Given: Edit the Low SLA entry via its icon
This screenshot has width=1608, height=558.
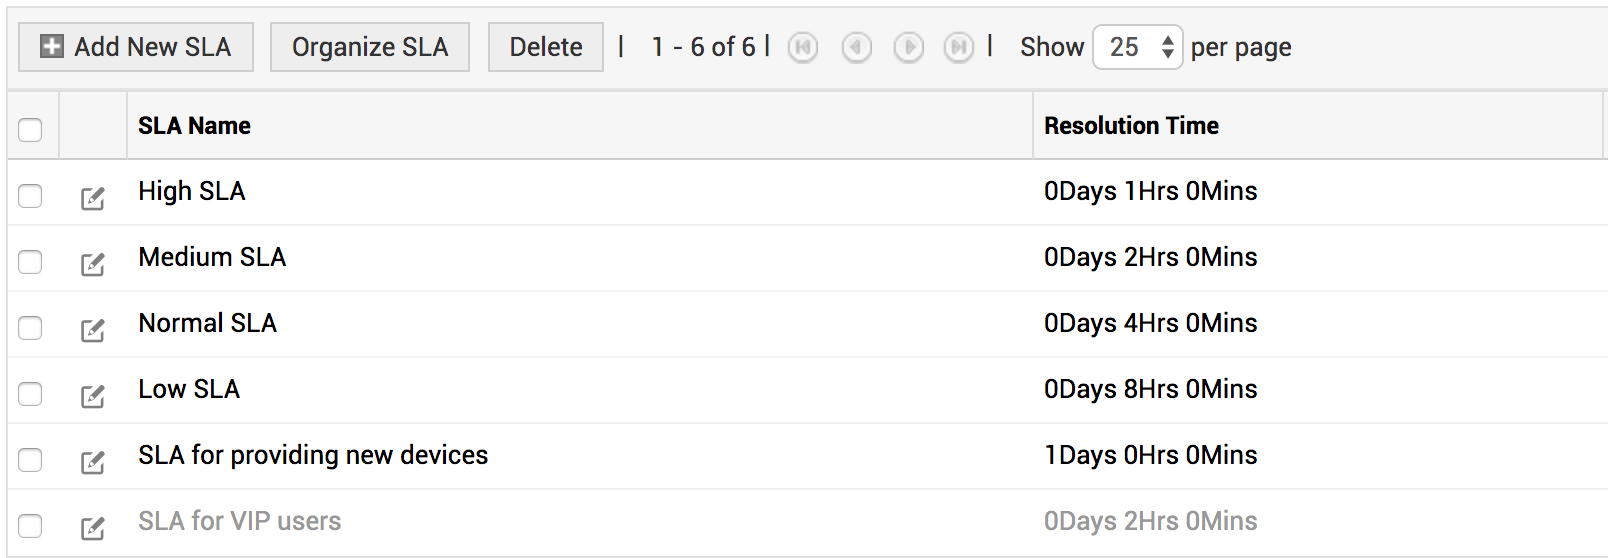Looking at the screenshot, I should pyautogui.click(x=93, y=396).
